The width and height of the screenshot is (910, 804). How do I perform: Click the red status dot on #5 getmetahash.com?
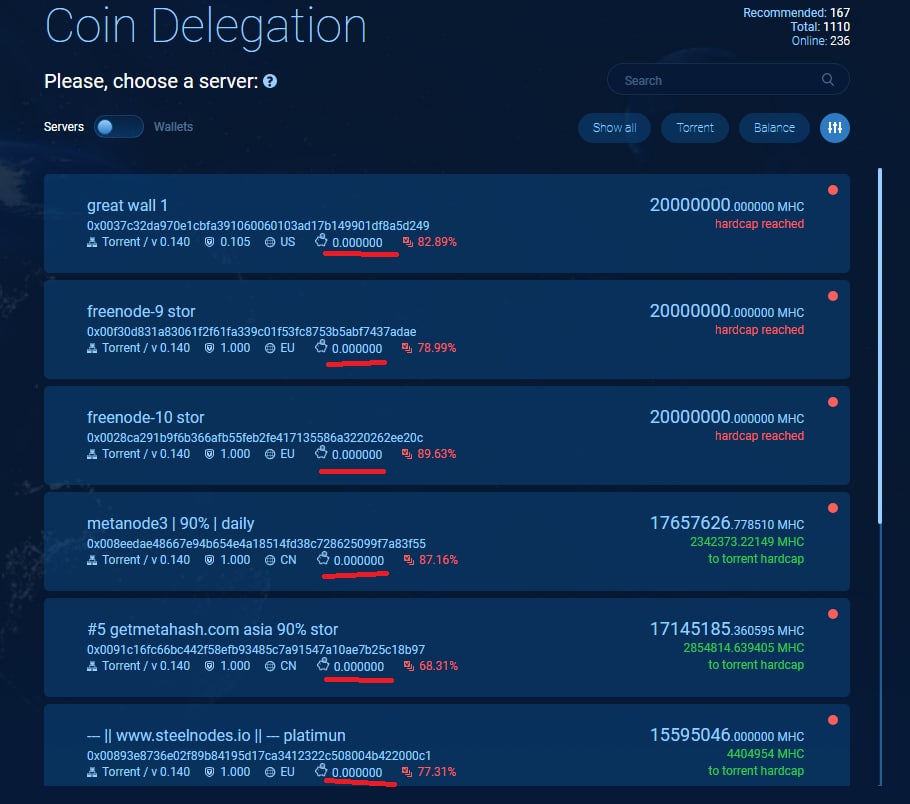point(833,614)
